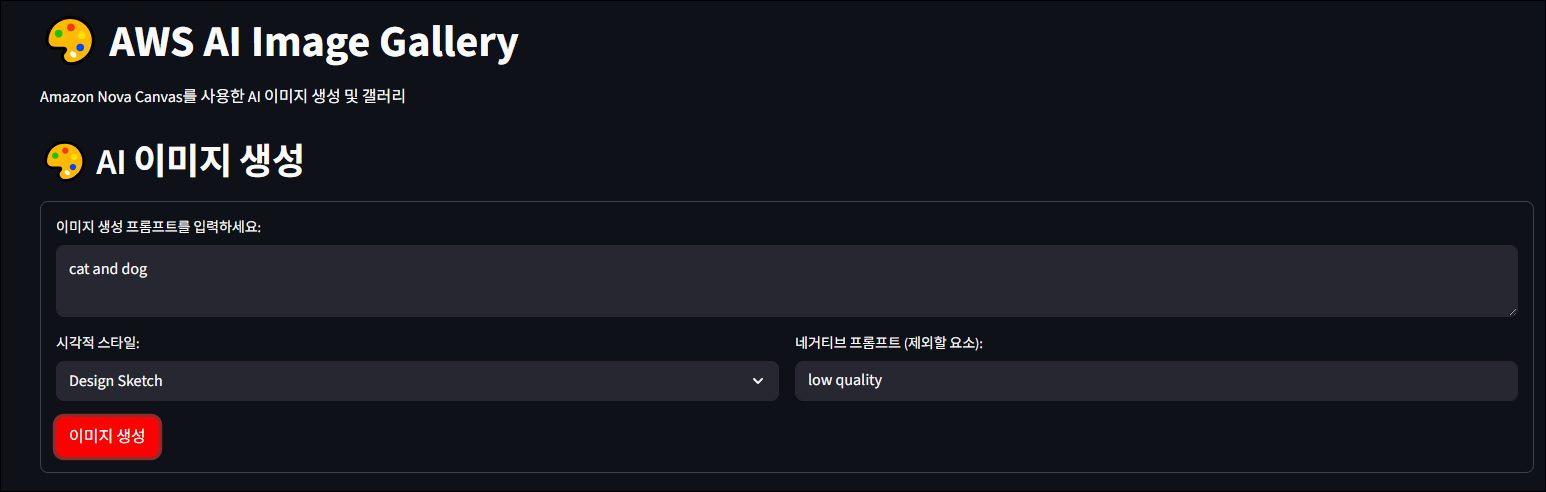Place cursor on the word dog in prompt

pyautogui.click(x=134, y=269)
